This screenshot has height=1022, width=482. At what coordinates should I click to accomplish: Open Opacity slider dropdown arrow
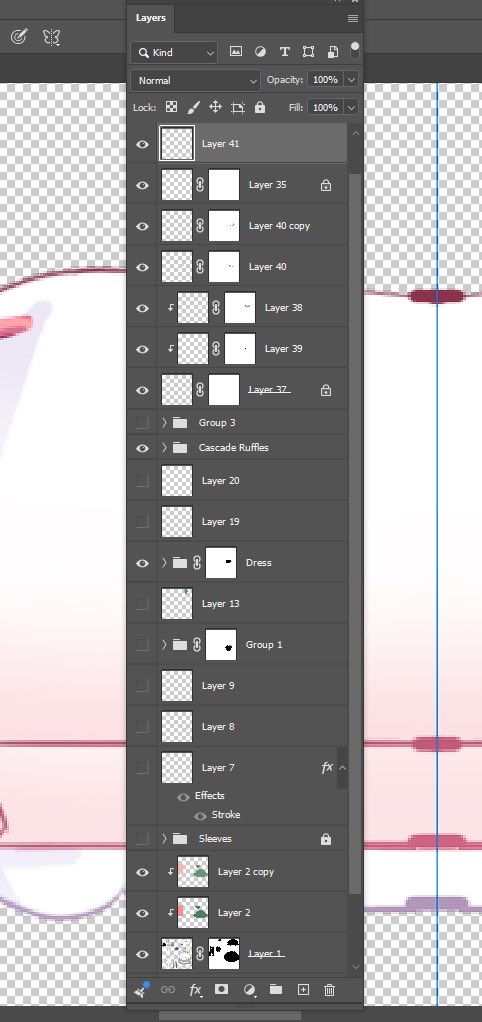click(x=351, y=80)
